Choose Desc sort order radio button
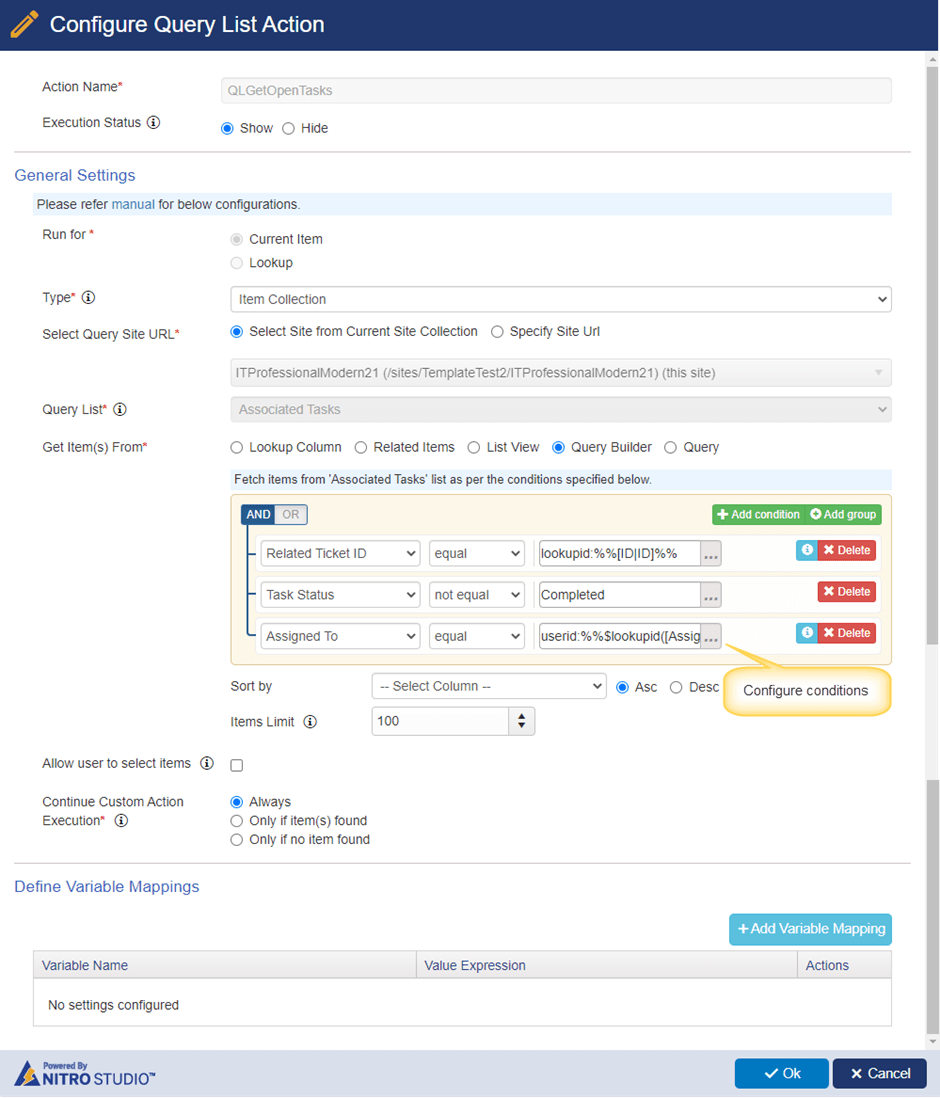This screenshot has width=940, height=1098. [677, 687]
